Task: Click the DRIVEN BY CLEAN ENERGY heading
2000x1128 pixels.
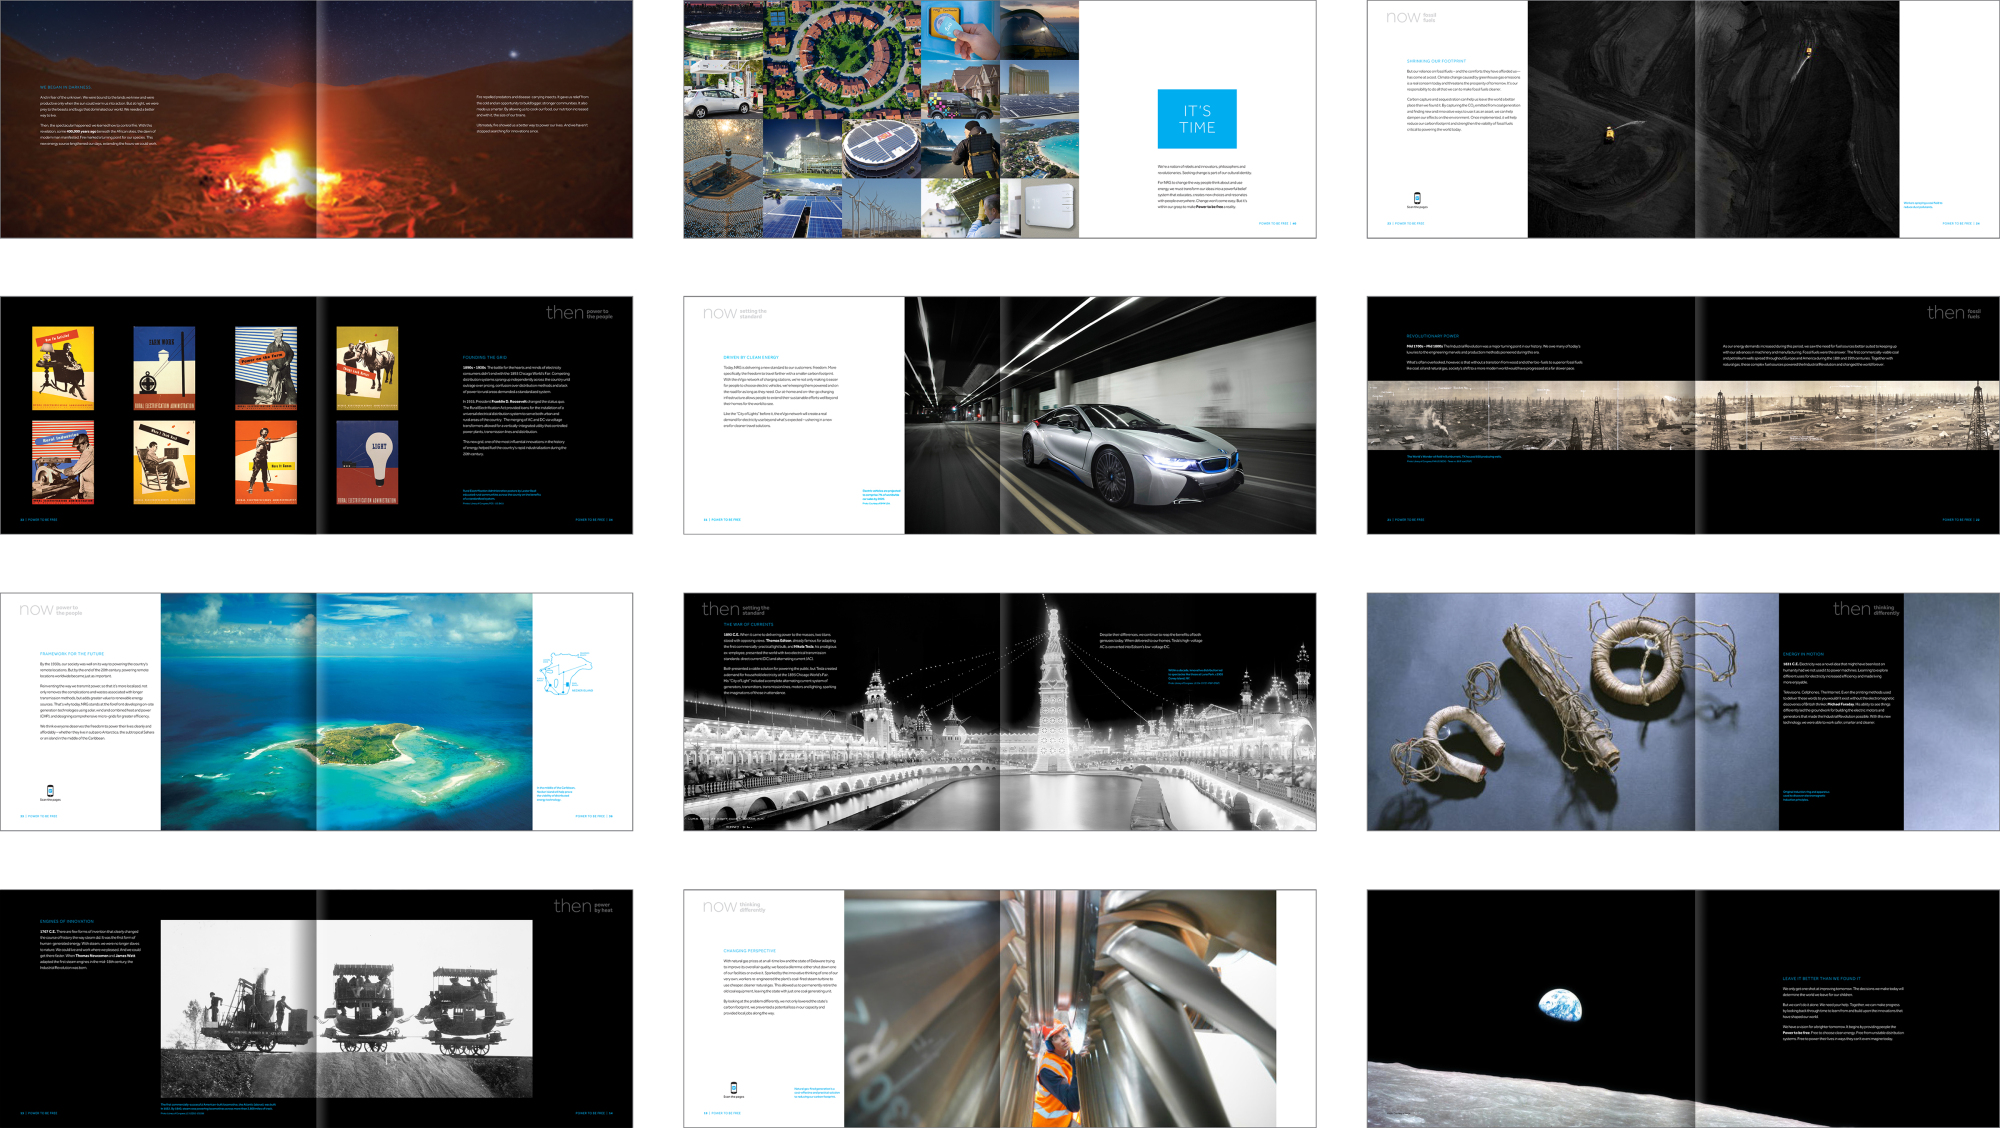Action: tap(751, 357)
